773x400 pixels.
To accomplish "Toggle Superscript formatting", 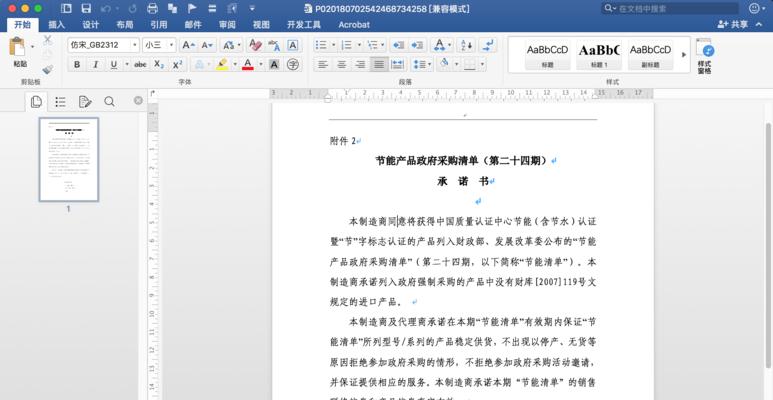I will click(x=177, y=65).
